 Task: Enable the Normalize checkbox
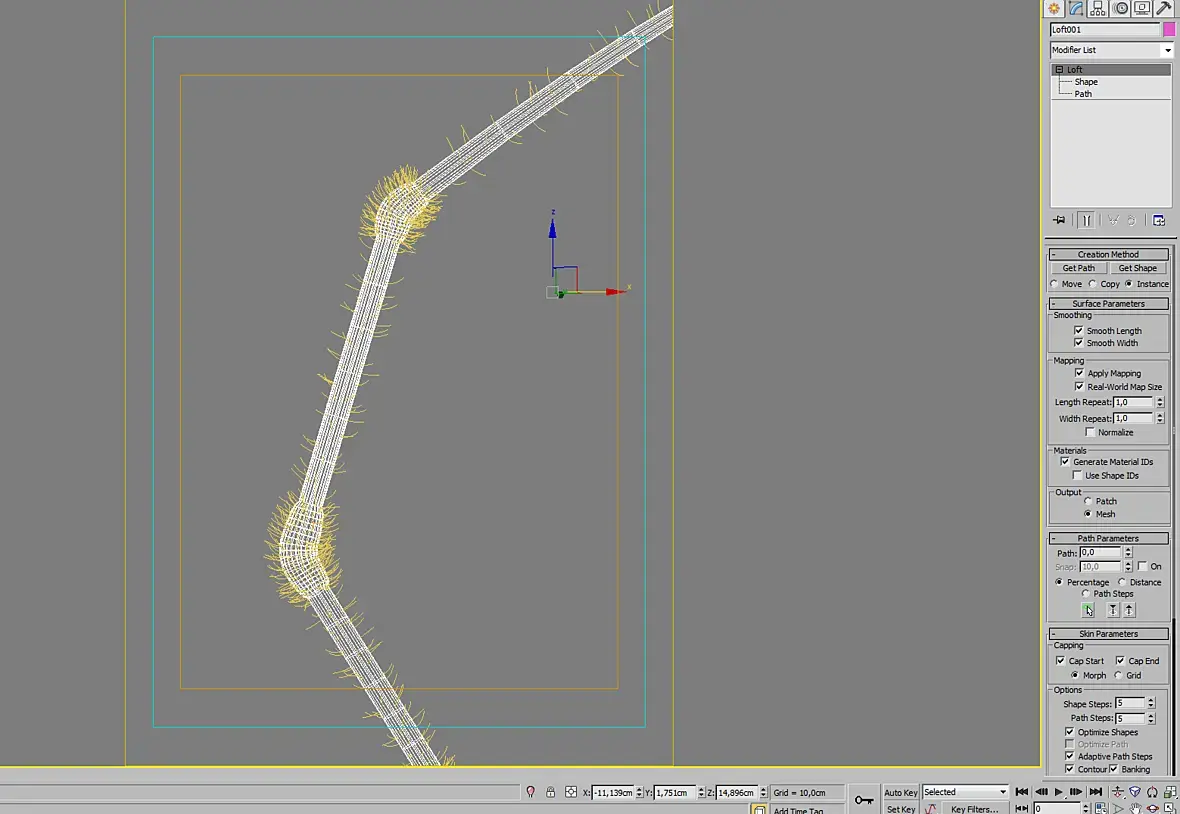[x=1090, y=432]
